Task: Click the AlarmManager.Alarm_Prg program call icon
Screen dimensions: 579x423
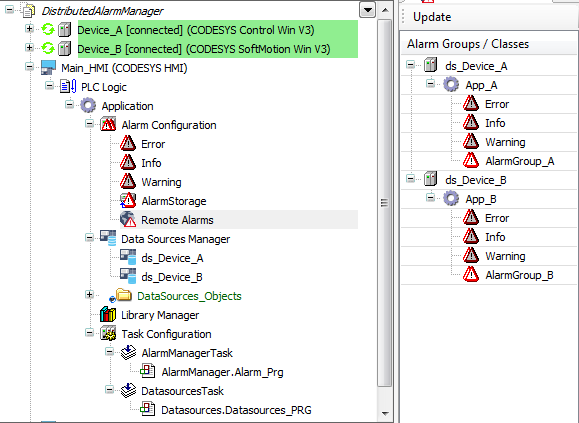Action: (x=148, y=371)
